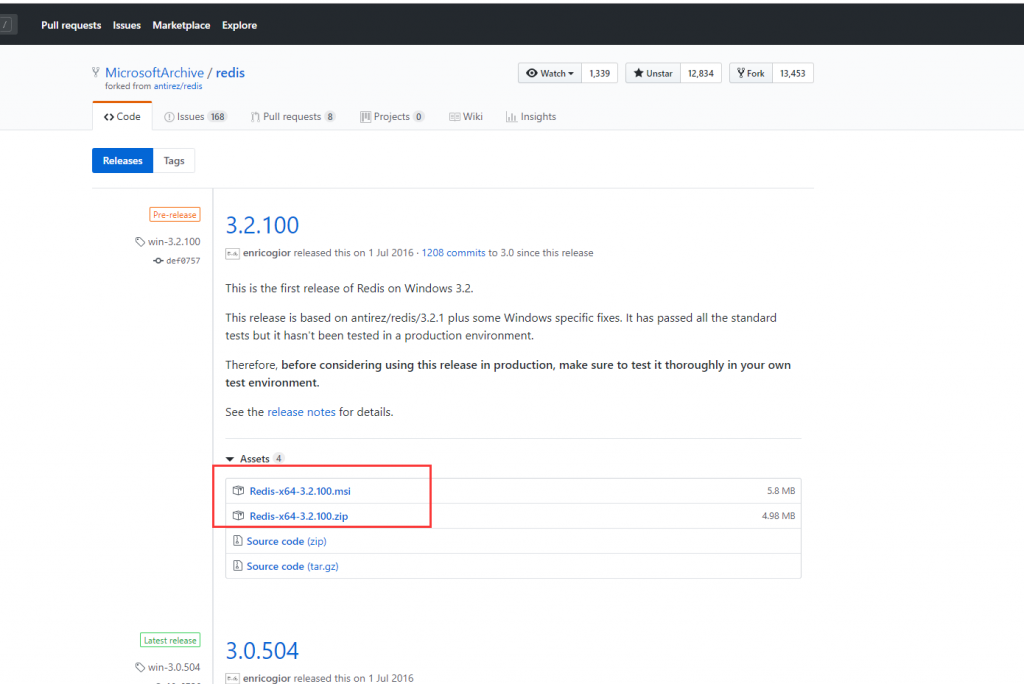
Task: Open the antirez/redis upstream link
Action: (x=178, y=86)
